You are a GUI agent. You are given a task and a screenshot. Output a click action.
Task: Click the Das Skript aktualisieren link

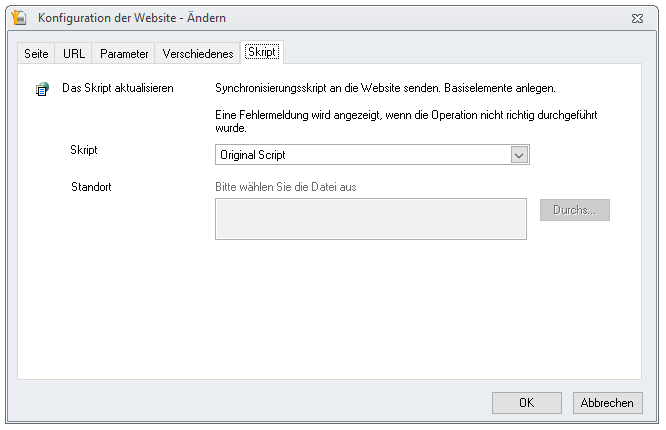coord(118,88)
